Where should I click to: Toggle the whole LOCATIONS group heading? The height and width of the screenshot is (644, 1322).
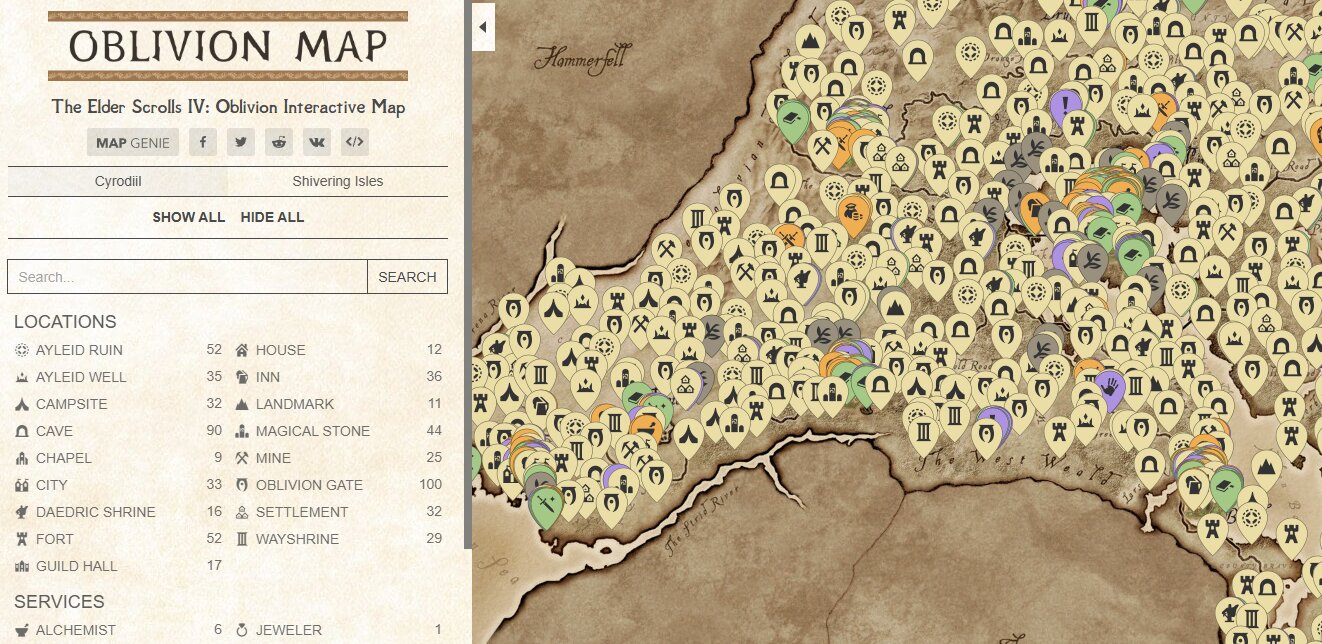(x=65, y=322)
